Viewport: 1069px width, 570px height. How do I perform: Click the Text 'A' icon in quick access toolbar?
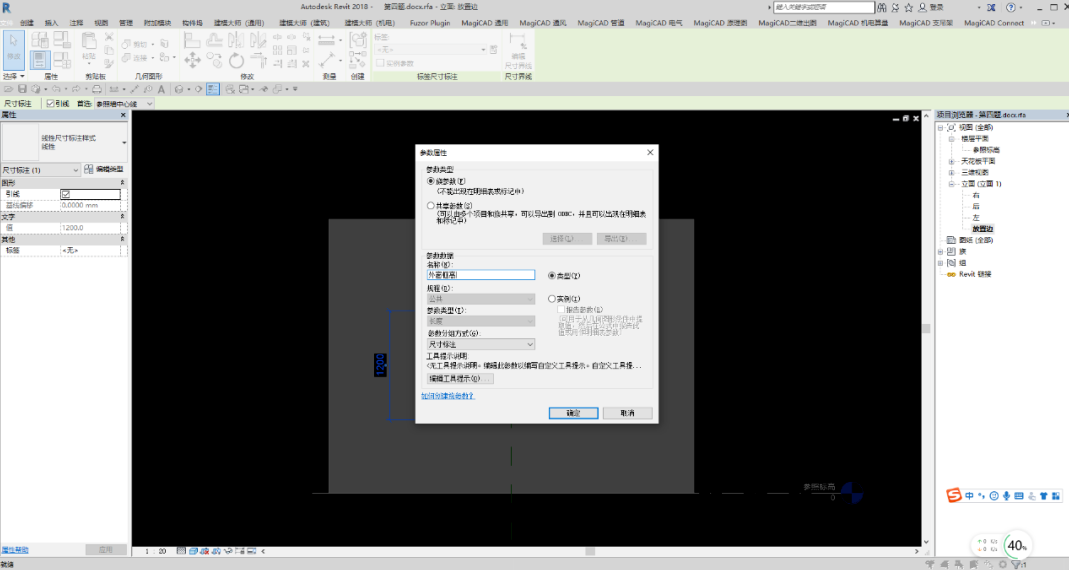click(162, 89)
